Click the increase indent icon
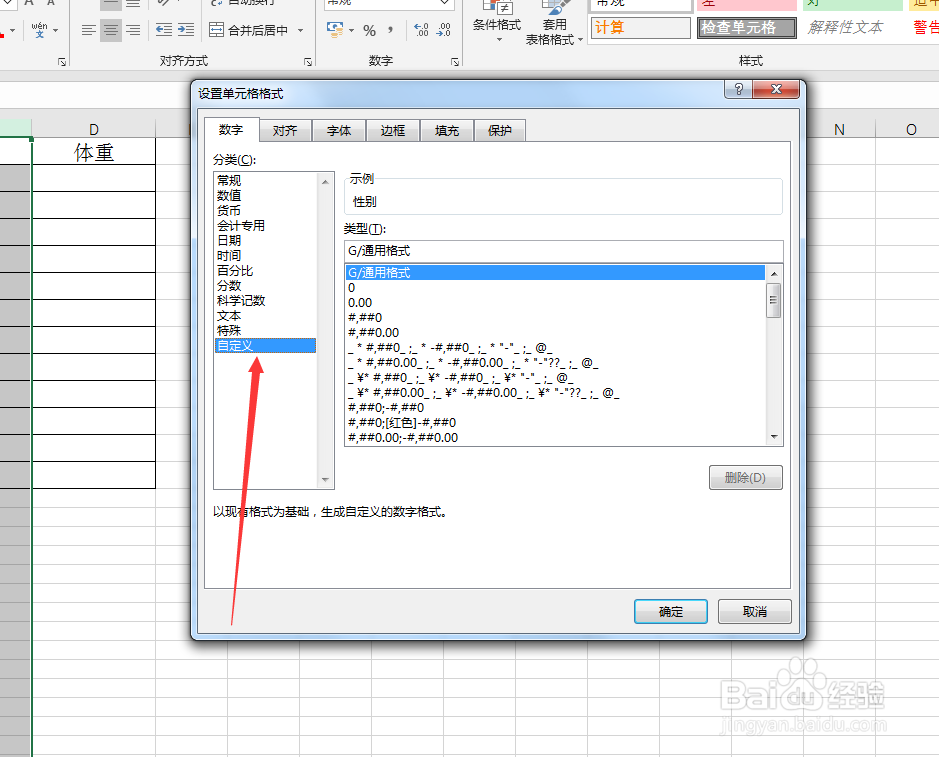The width and height of the screenshot is (939, 757). point(186,30)
